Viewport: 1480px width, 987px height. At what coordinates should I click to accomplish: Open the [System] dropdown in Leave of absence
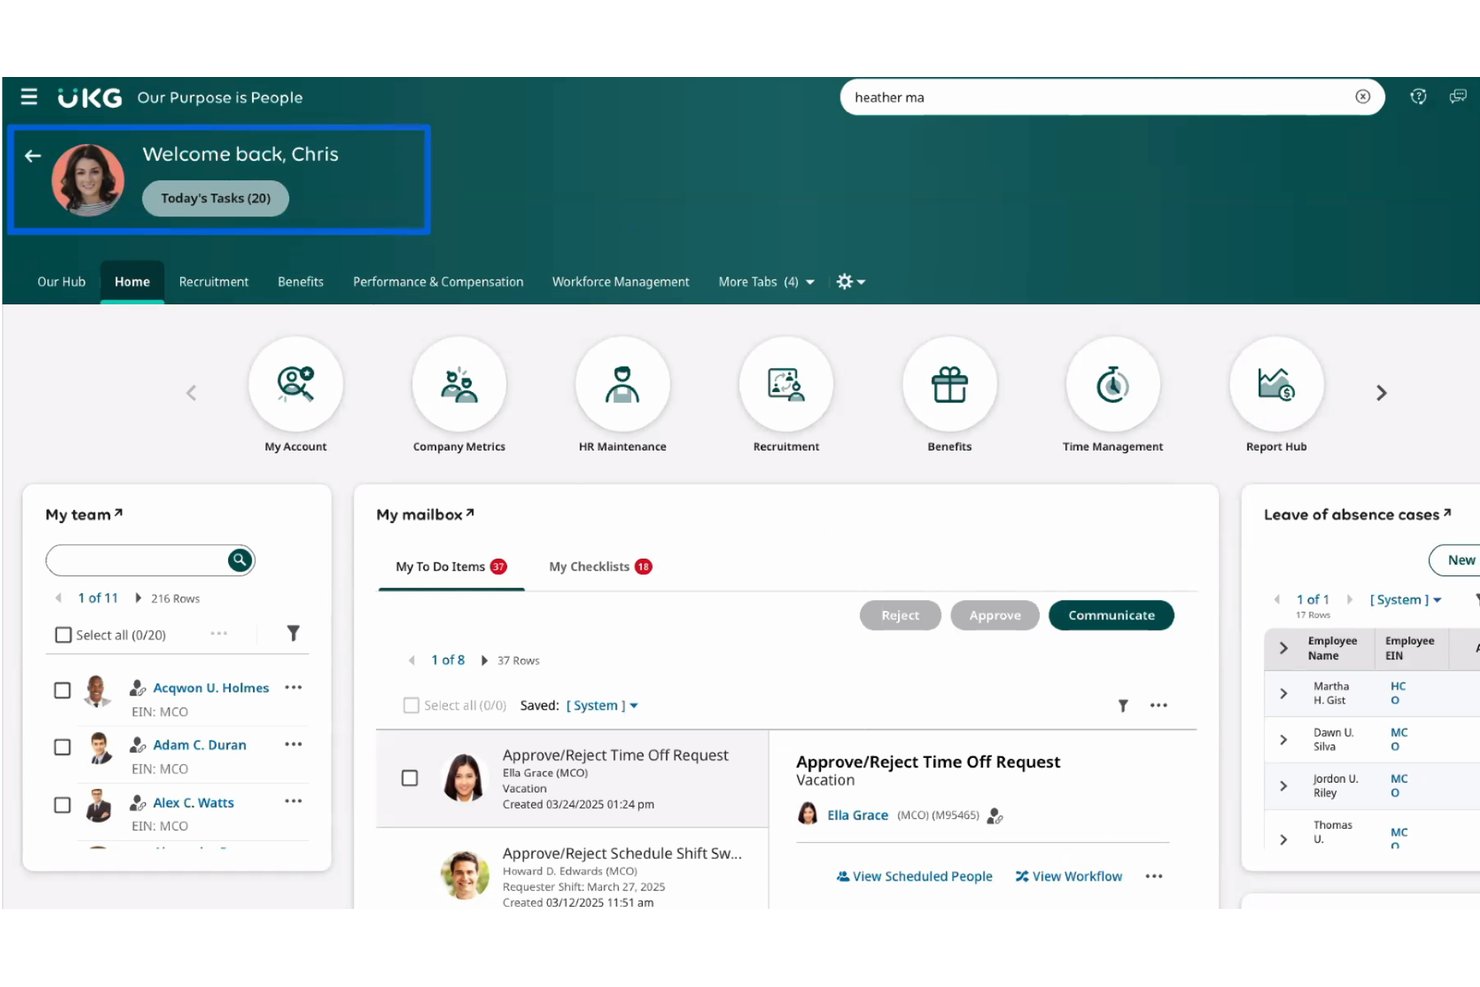(x=1405, y=600)
